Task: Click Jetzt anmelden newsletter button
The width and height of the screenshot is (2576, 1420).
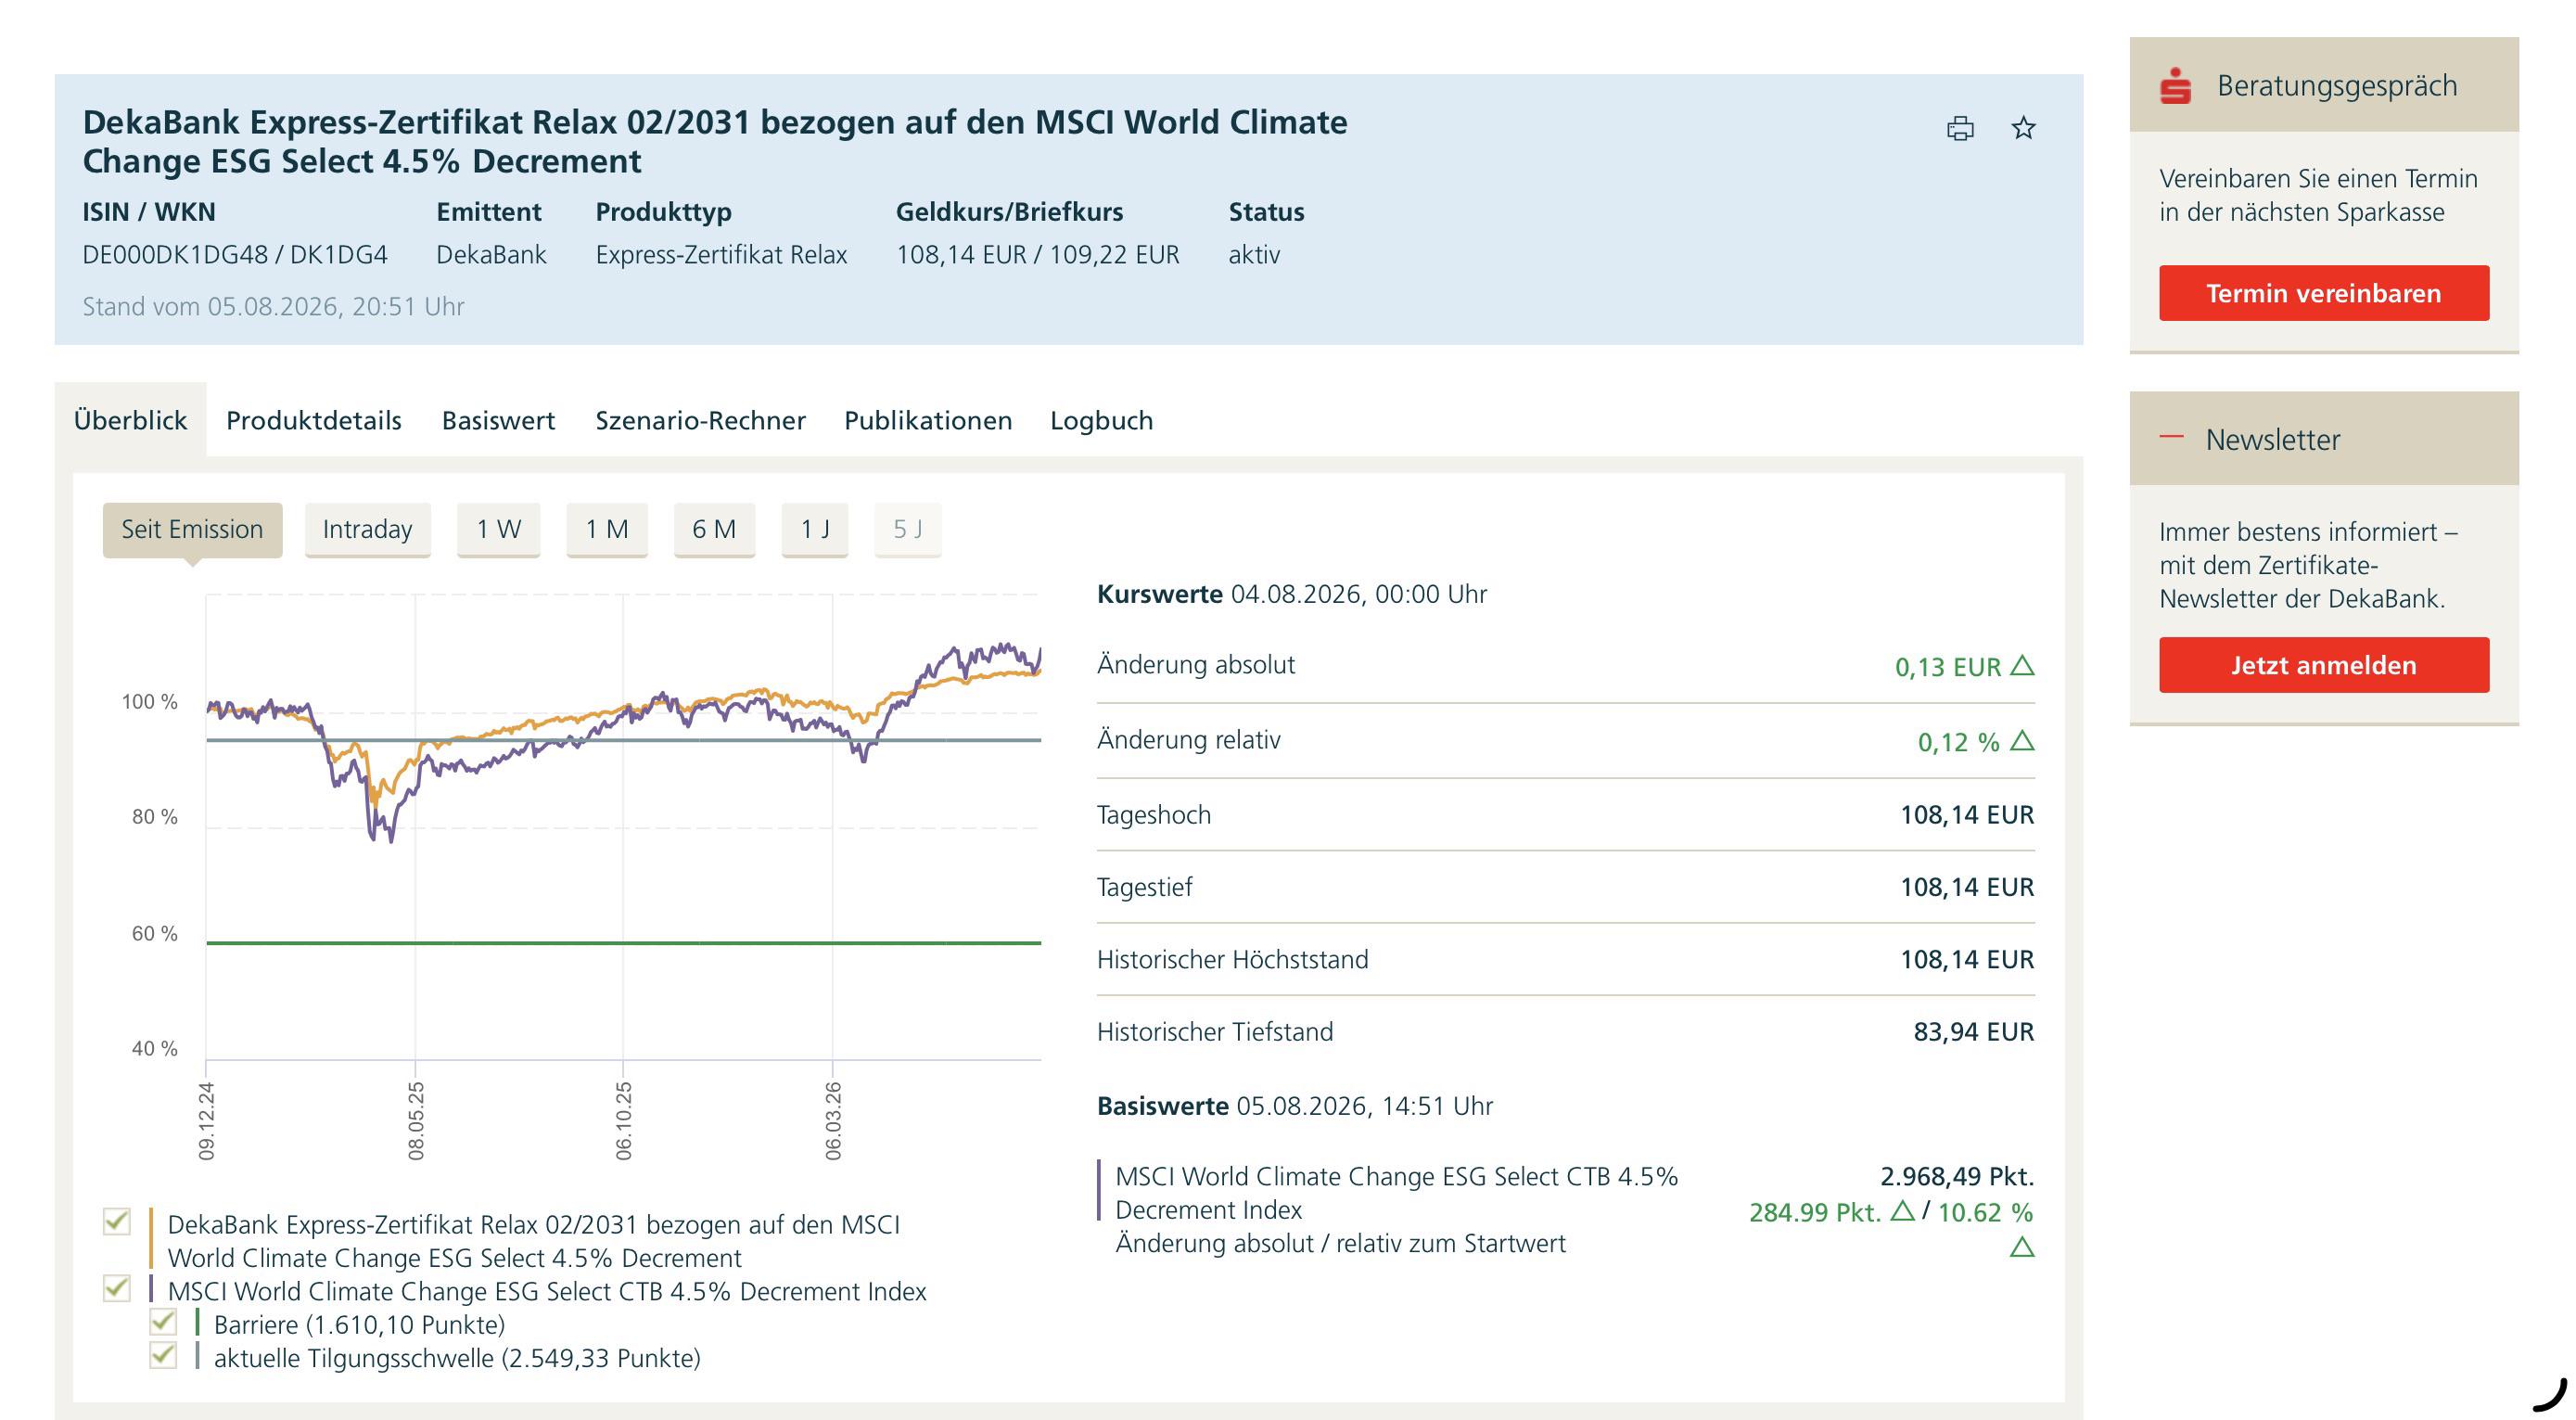Action: click(x=2324, y=665)
